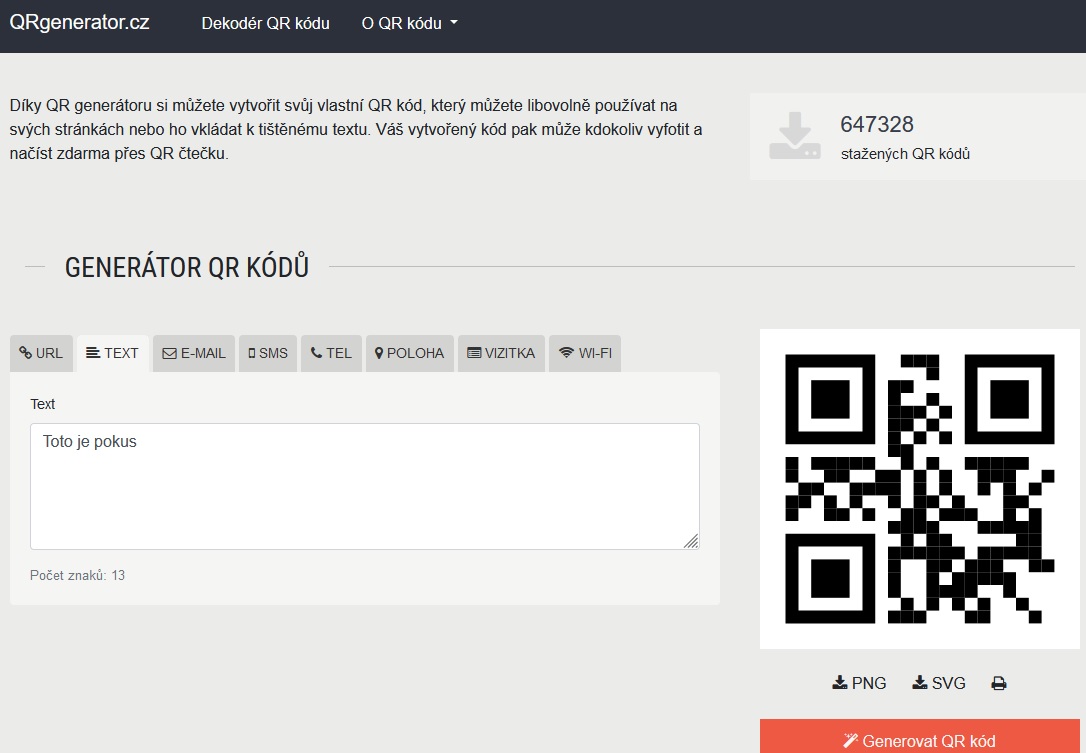Image resolution: width=1086 pixels, height=753 pixels.
Task: Click the Počet znaků: 13 counter
Action: click(78, 576)
